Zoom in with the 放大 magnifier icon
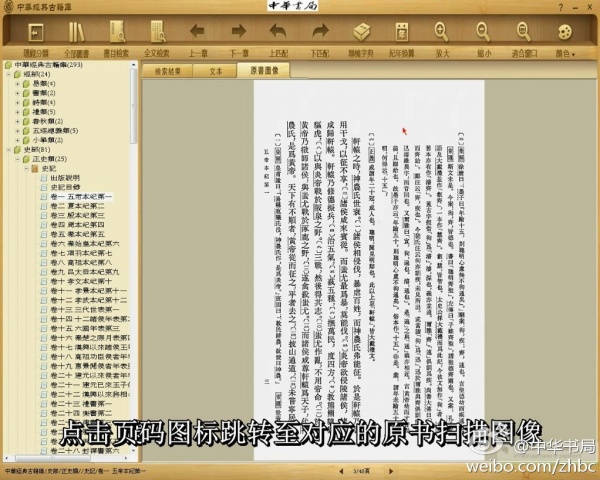600x480 pixels. pyautogui.click(x=442, y=32)
